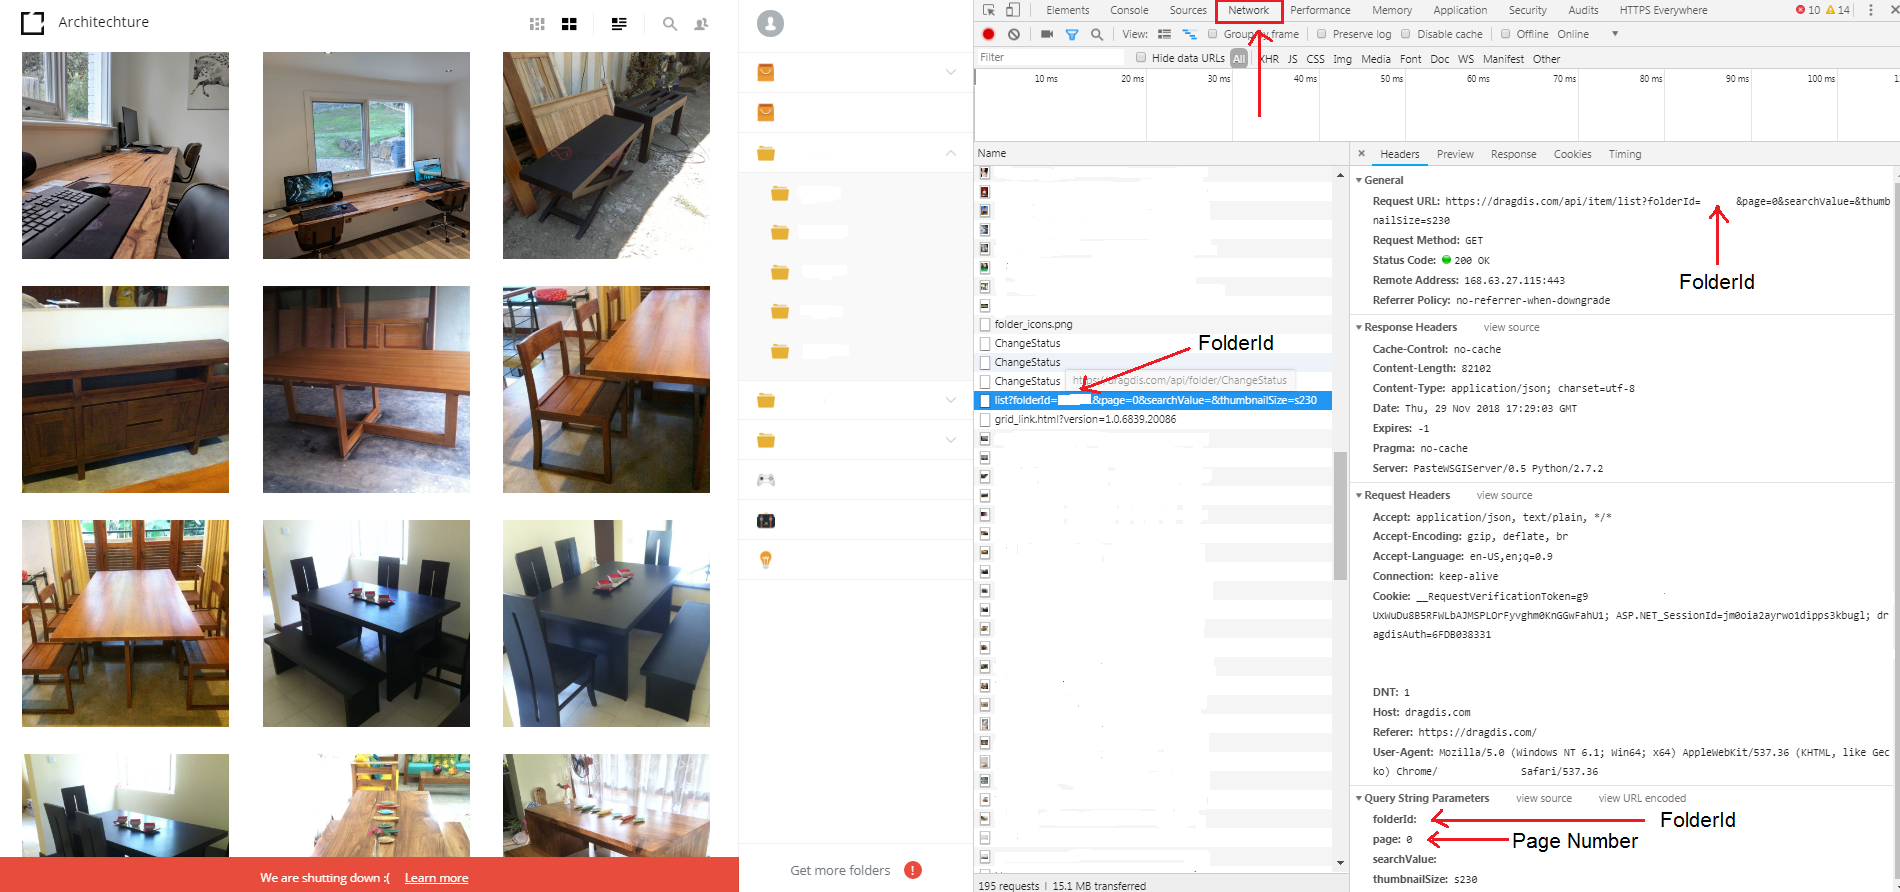The image size is (1900, 892).
Task: Click view source for Request Headers
Action: coord(1504,495)
